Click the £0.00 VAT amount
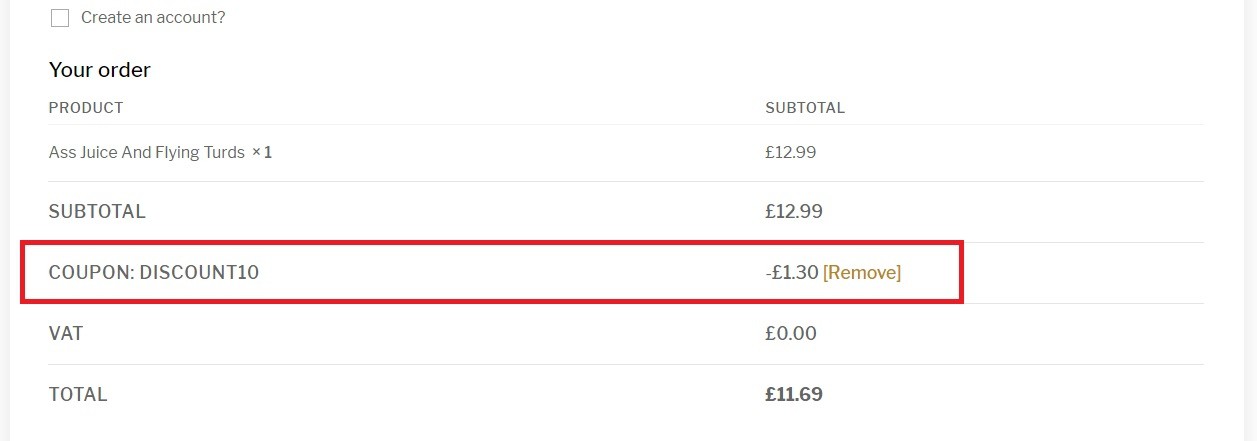 click(x=791, y=334)
